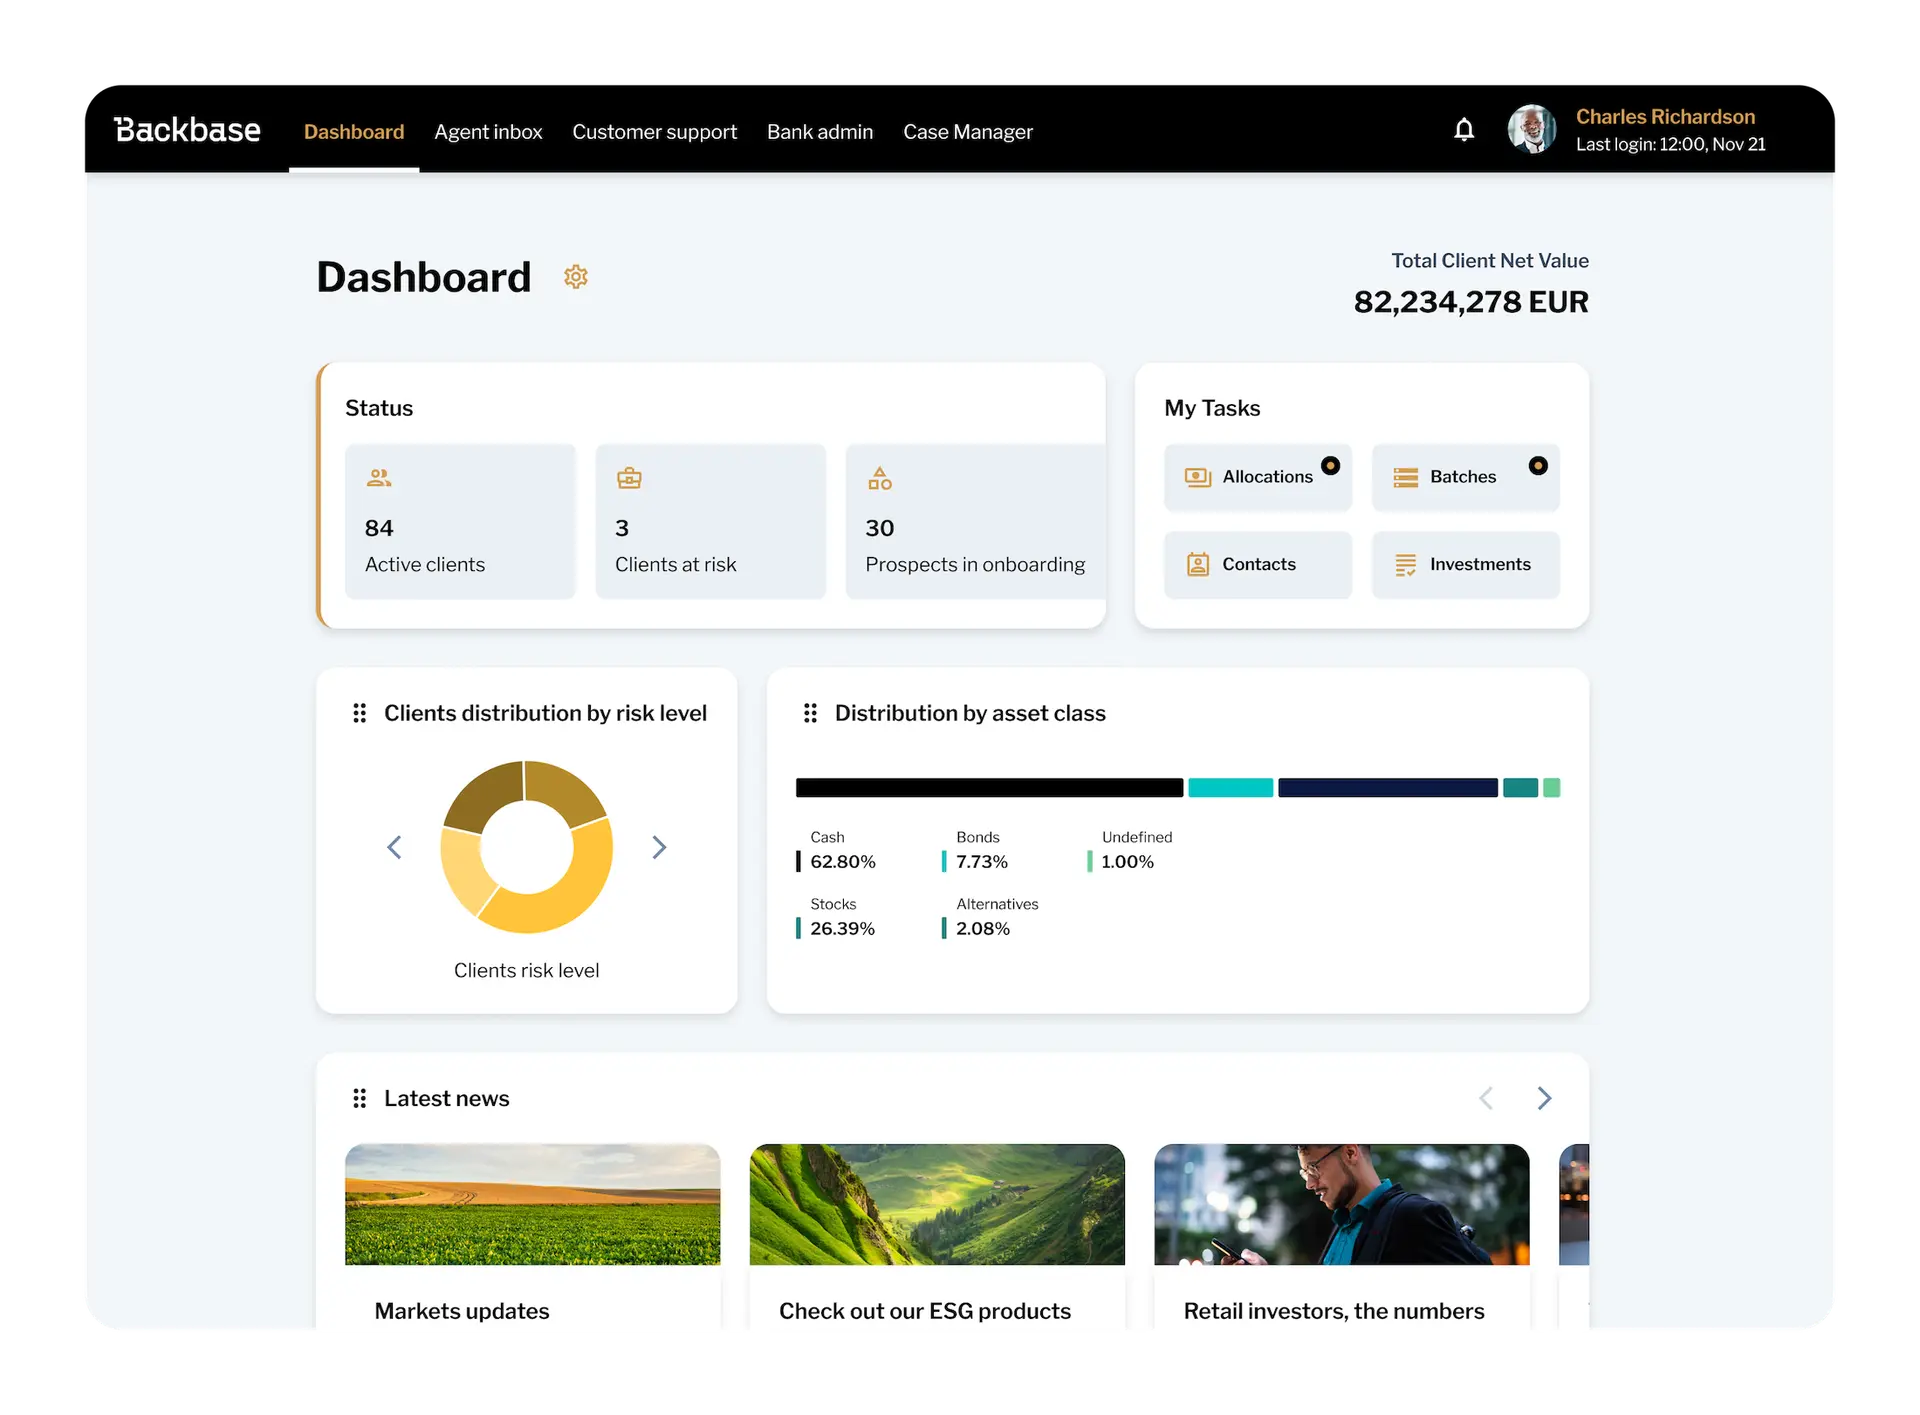Show previous risk level chart
1920x1415 pixels.
pos(395,847)
